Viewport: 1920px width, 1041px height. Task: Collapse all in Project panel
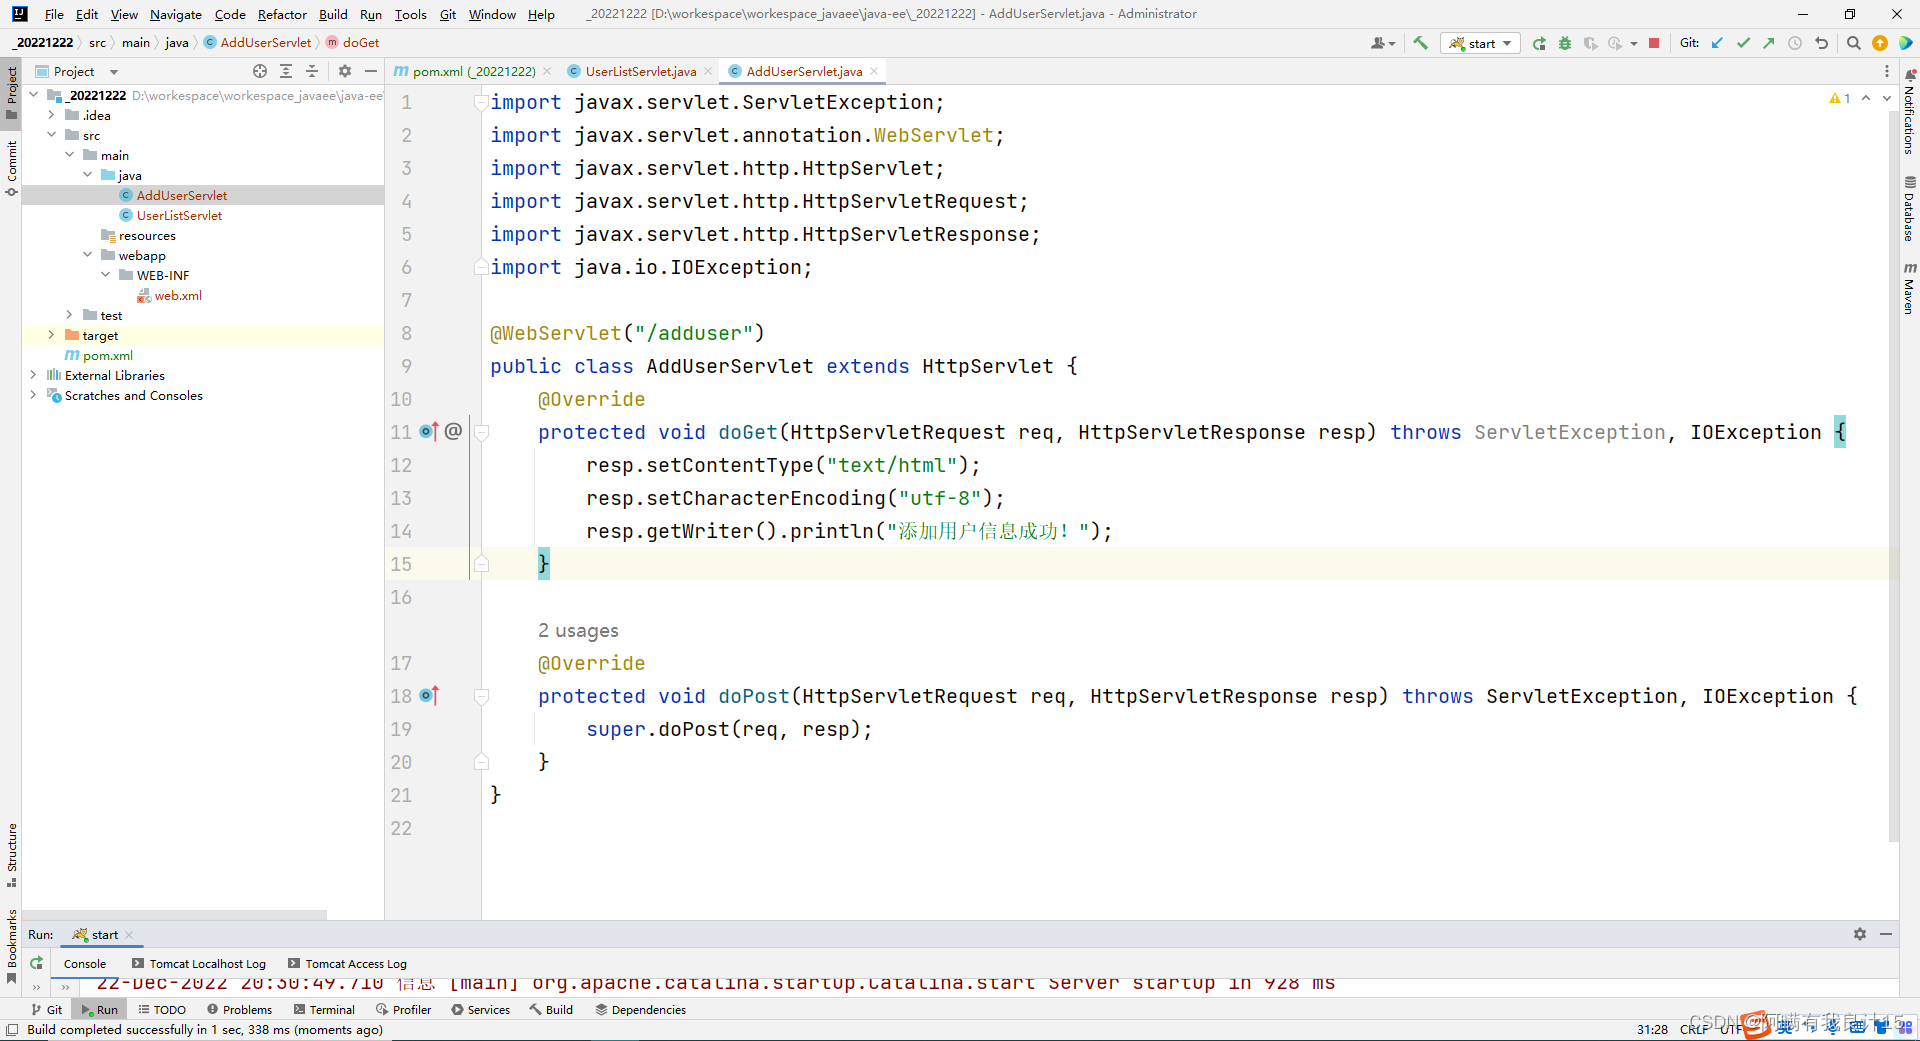point(312,71)
